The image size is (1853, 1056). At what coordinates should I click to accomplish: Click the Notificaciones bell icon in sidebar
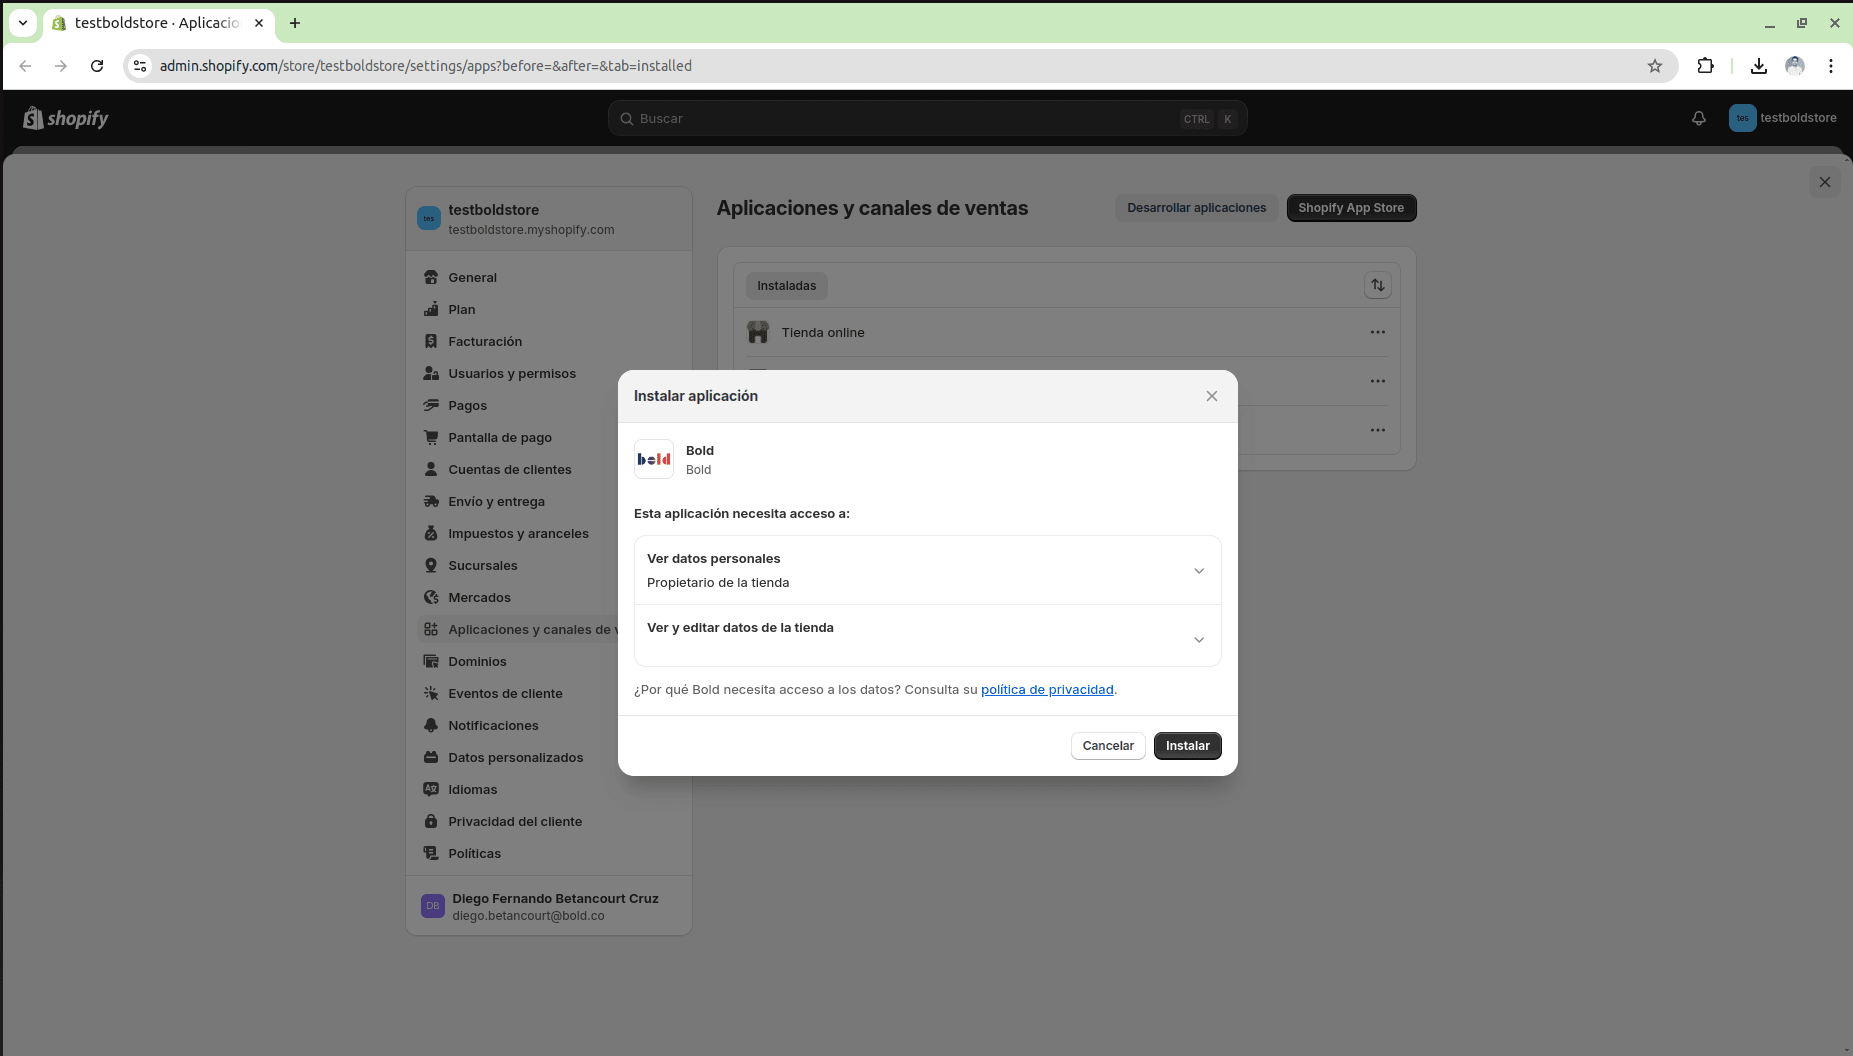431,726
